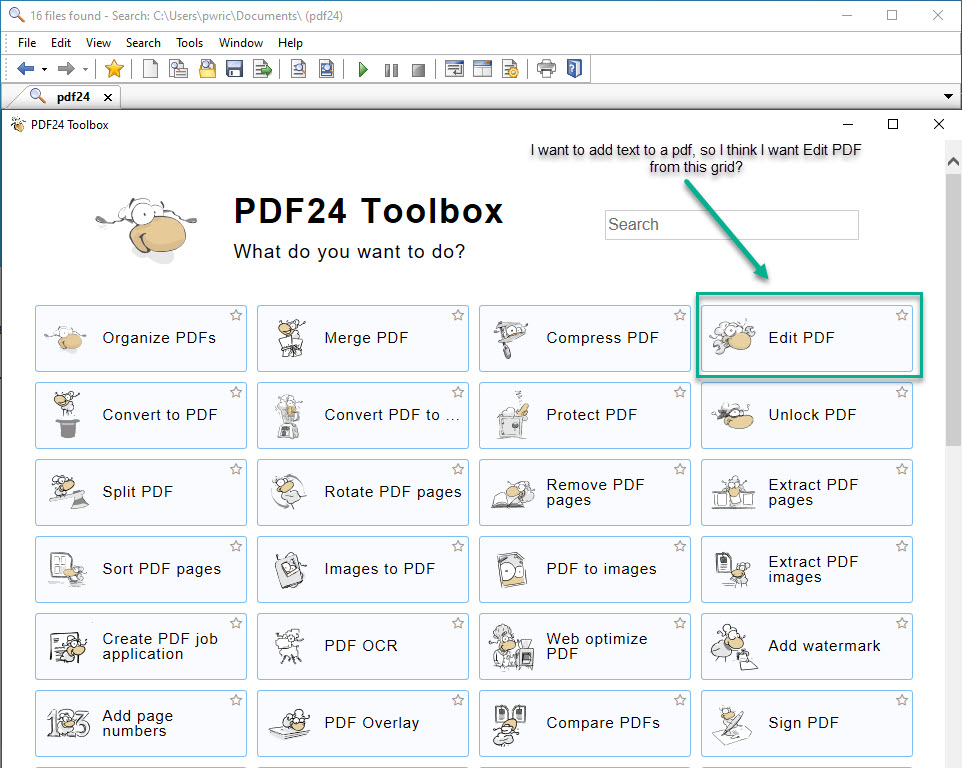Open the Compress PDF tool tile
962x768 pixels.
585,338
